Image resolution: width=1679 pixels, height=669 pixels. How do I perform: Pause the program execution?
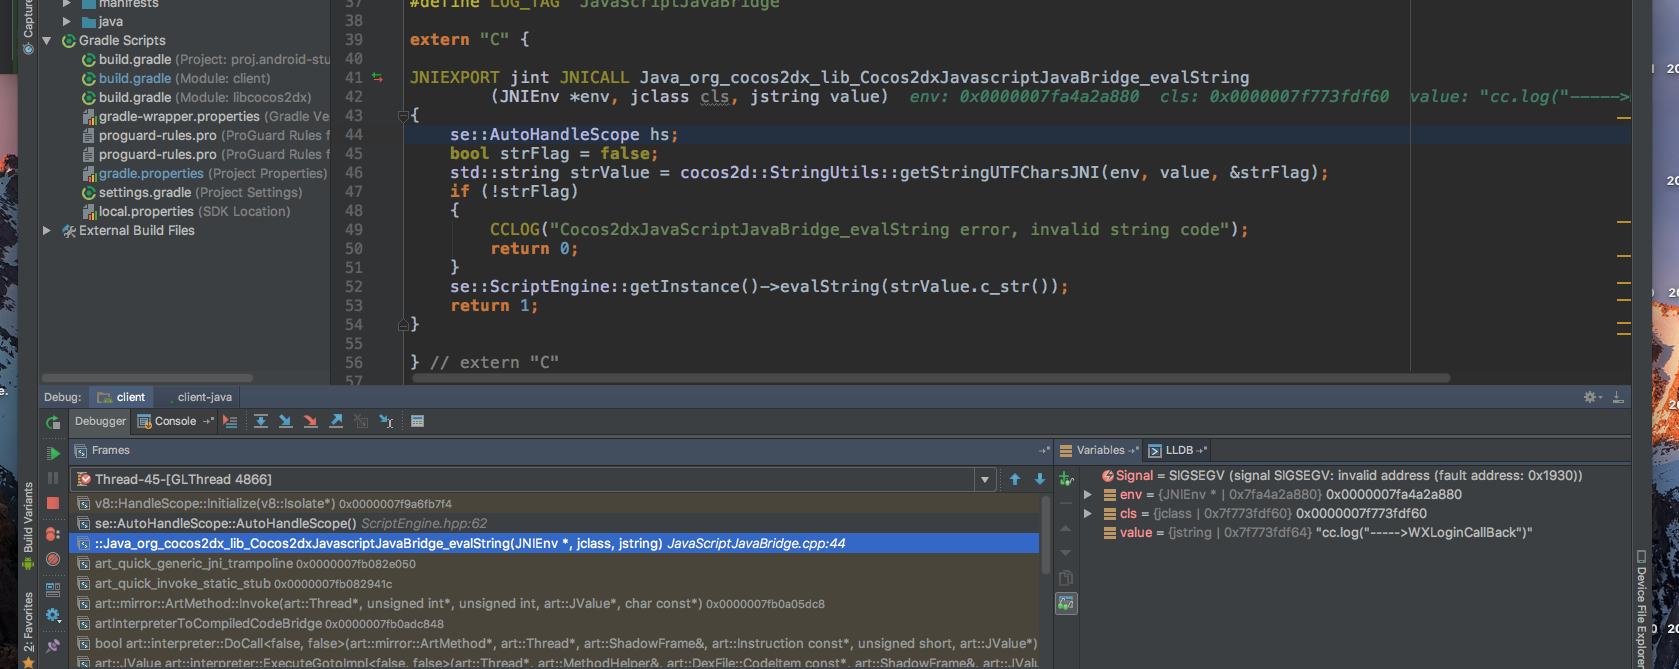coord(53,479)
